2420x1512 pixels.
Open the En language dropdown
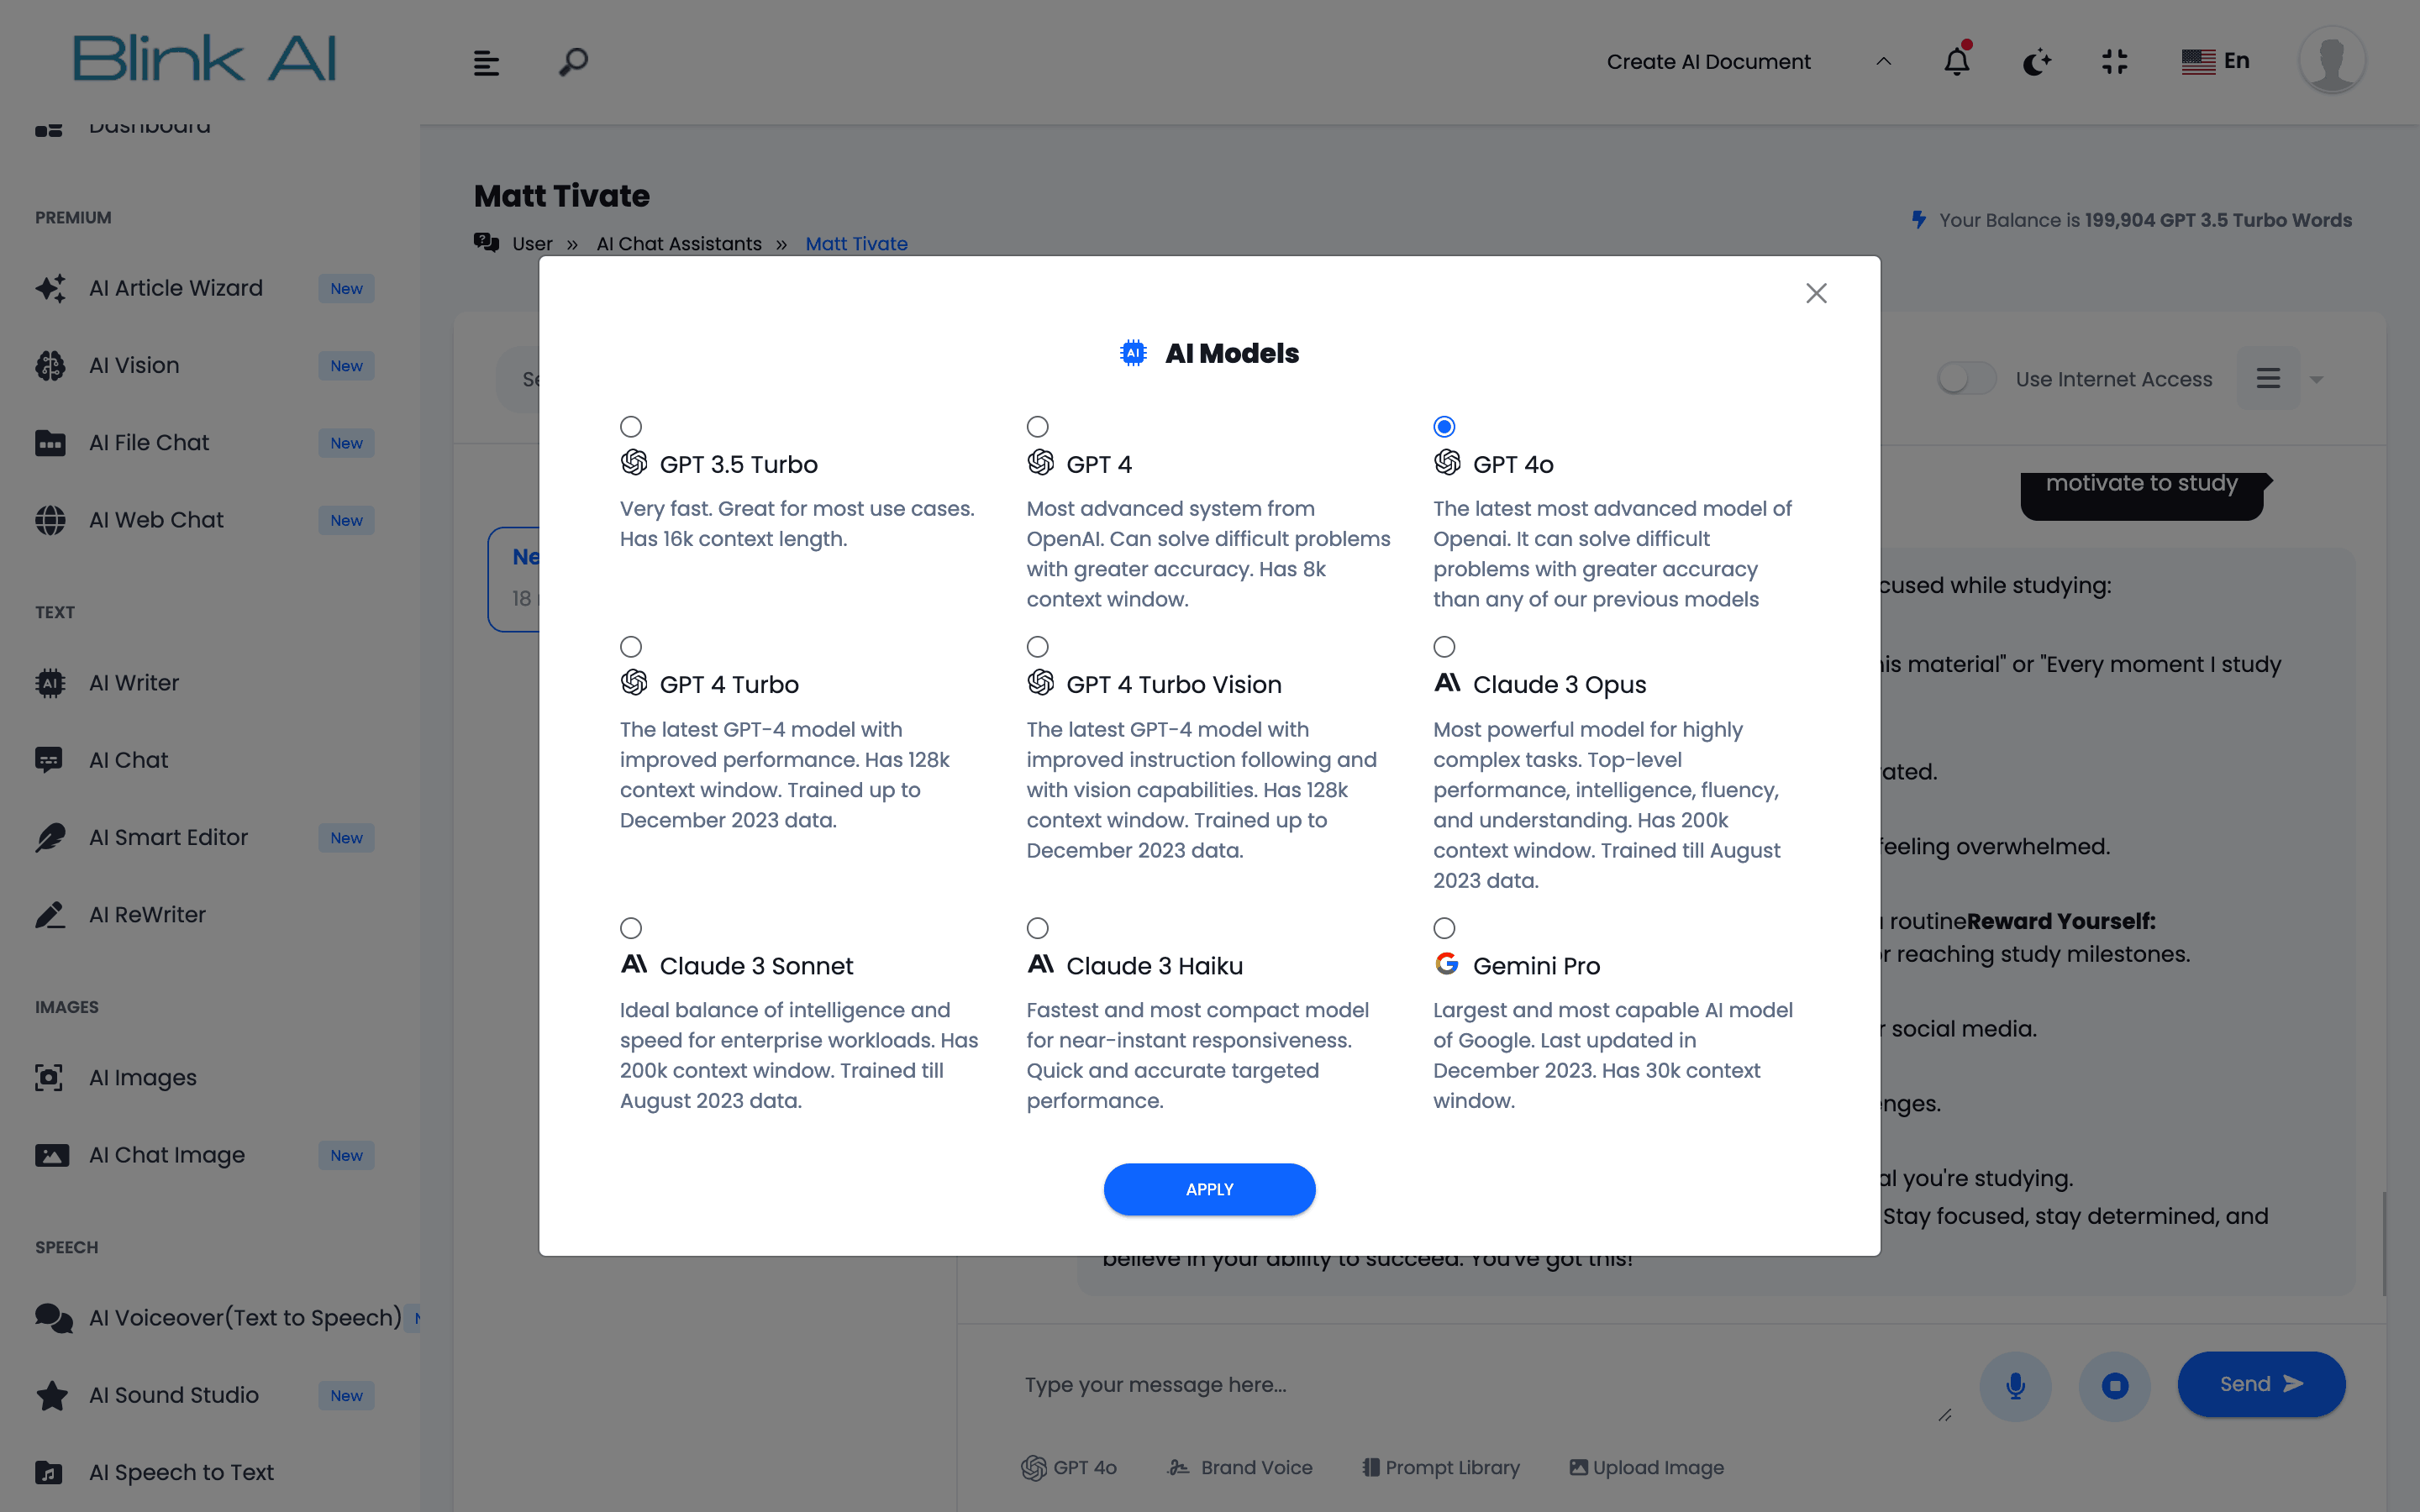[2215, 61]
